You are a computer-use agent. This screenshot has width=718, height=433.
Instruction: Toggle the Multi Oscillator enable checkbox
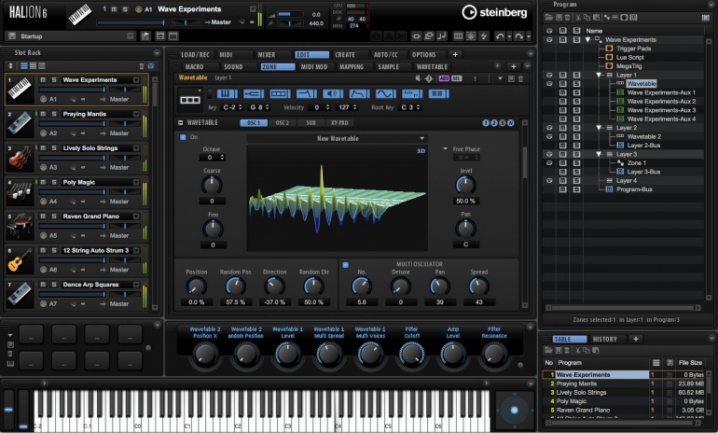pos(346,265)
